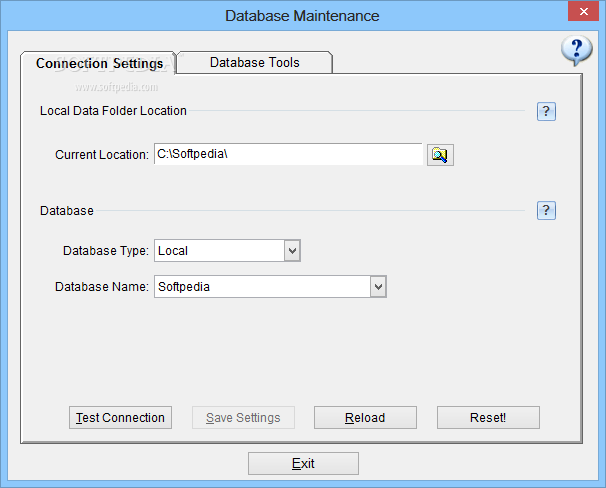Click the Database Name label
Screen dimensions: 606x488
[x=102, y=287]
